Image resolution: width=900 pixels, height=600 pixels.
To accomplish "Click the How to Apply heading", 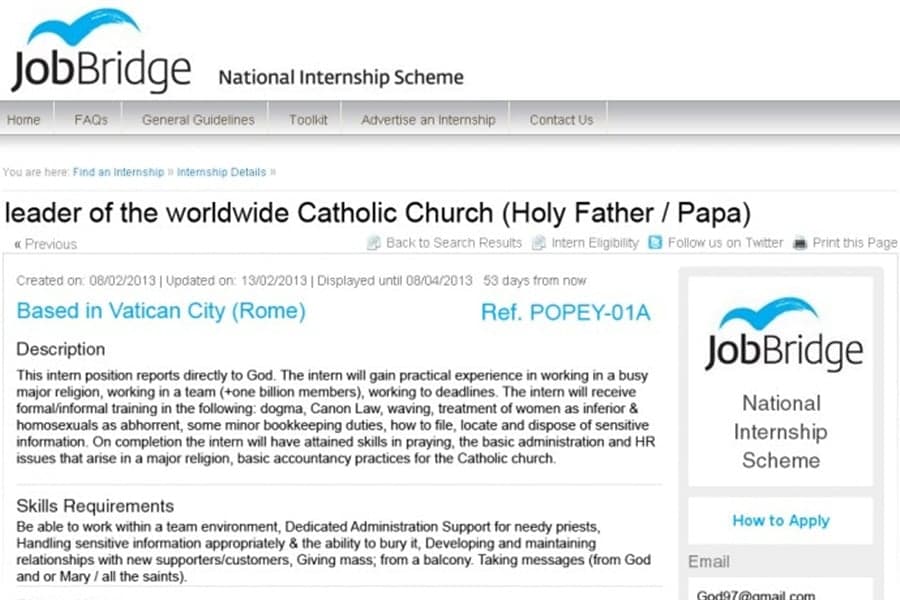I will click(x=781, y=520).
